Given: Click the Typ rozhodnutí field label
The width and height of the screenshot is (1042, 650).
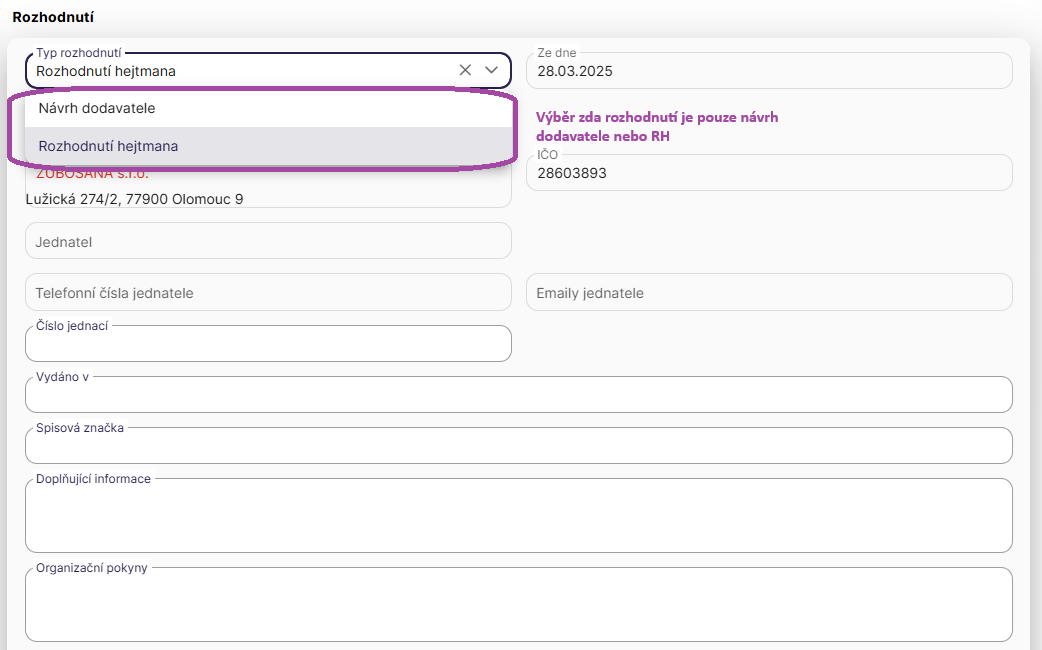Looking at the screenshot, I should coord(78,52).
